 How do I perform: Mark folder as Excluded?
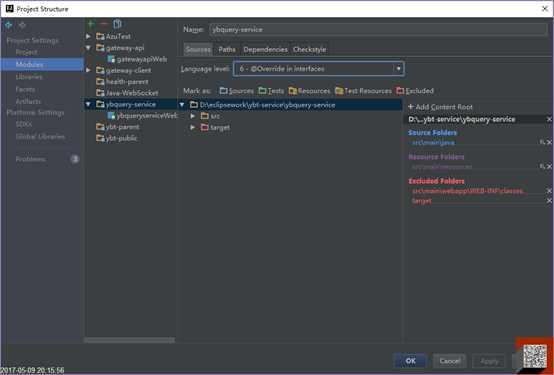(415, 91)
